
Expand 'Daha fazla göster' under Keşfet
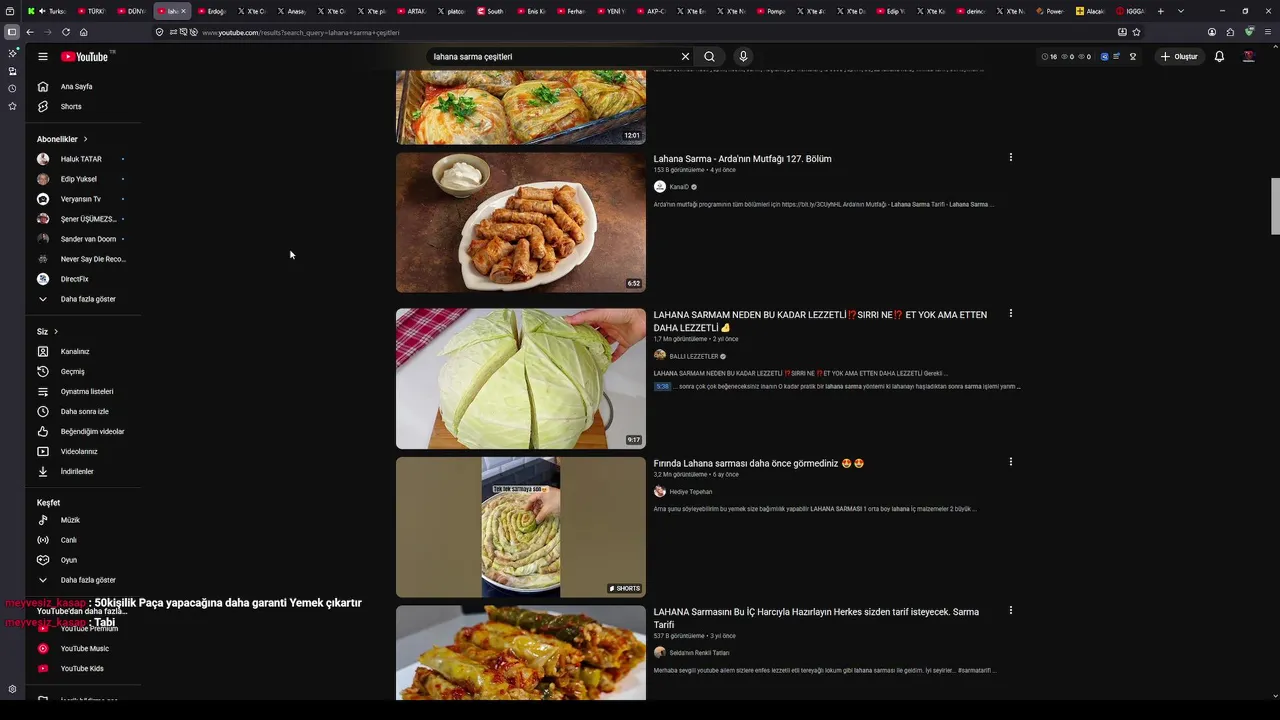point(83,580)
